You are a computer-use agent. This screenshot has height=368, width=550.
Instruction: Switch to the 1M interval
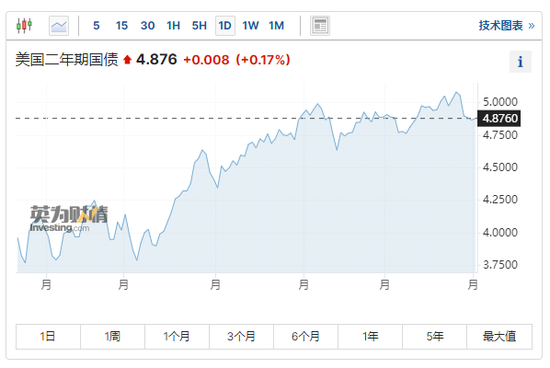(276, 26)
